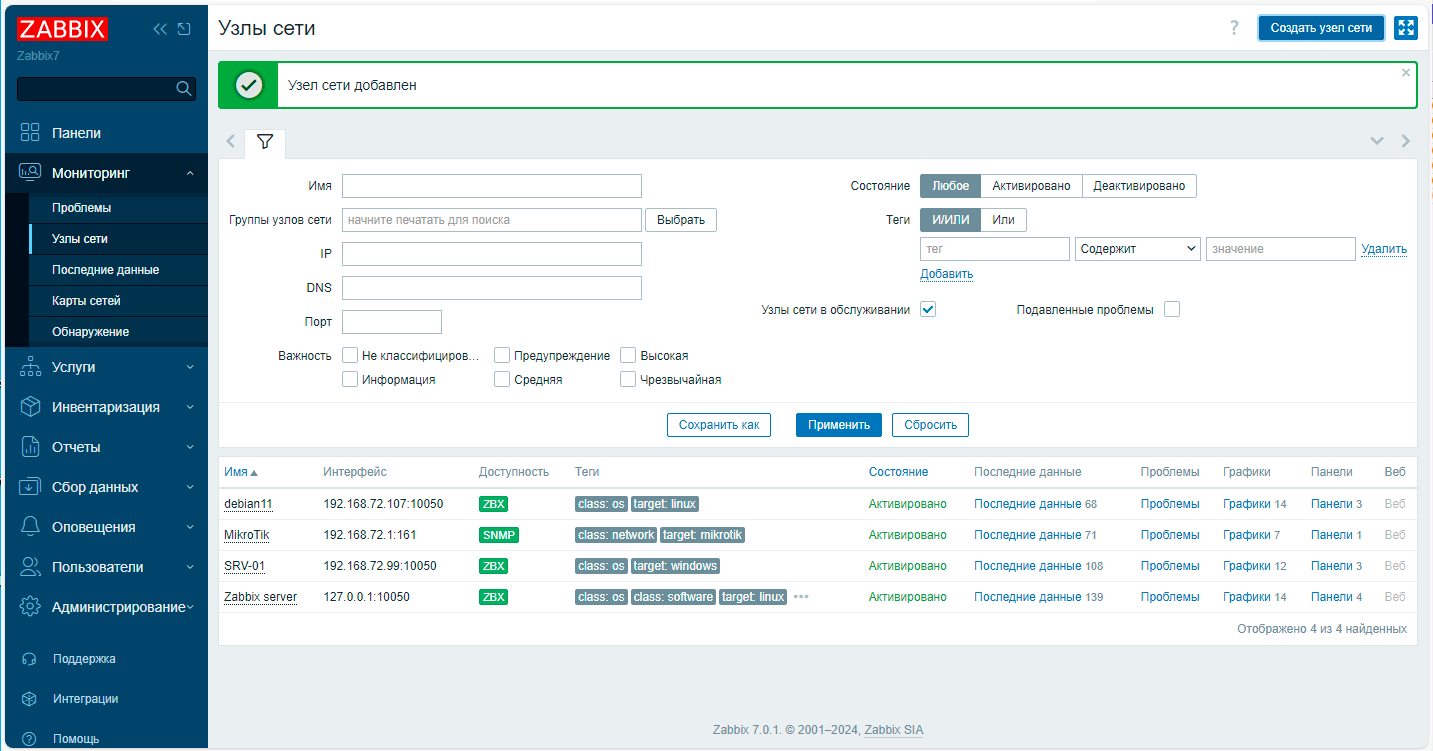Viewport: 1433px width, 751px height.
Task: Close the 'Узел сети добавлен' notification
Action: (x=1405, y=73)
